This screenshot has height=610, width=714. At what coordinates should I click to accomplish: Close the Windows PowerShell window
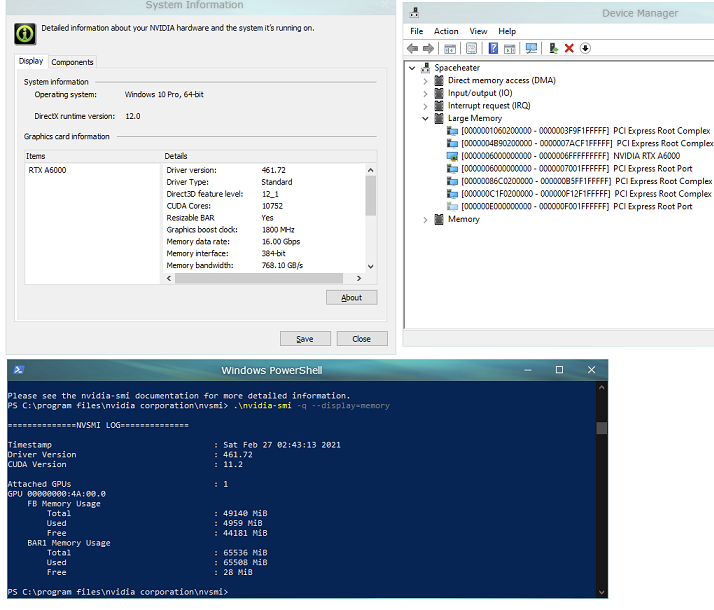pos(591,370)
